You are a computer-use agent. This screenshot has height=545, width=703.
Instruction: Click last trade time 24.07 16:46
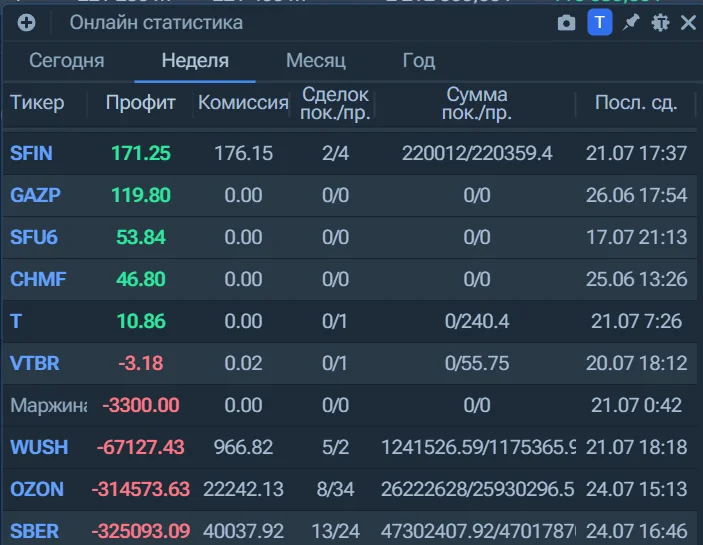click(x=636, y=531)
